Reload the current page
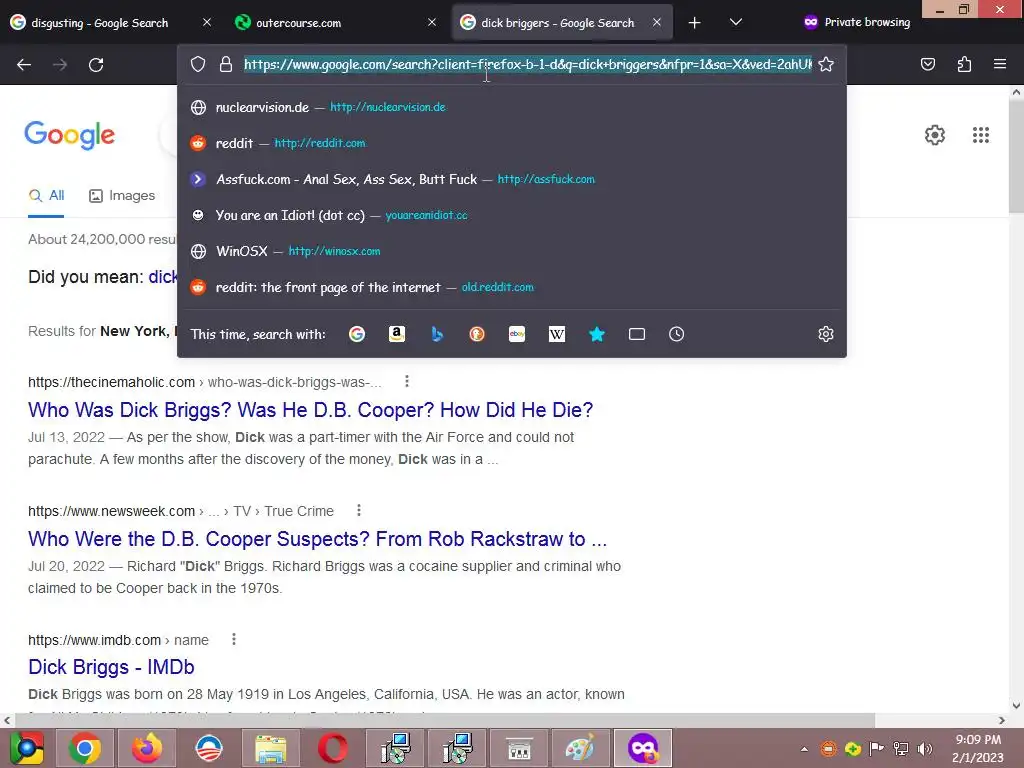Viewport: 1024px width, 768px height. (x=96, y=65)
